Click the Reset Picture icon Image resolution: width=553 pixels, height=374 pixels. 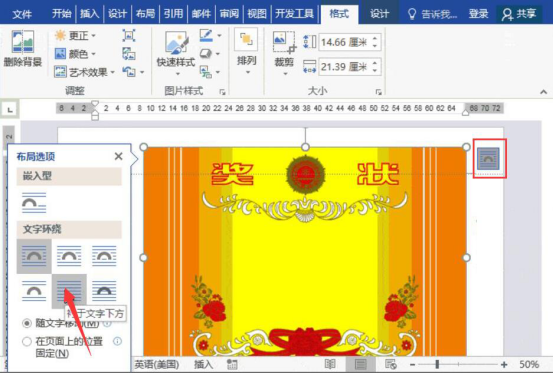click(x=128, y=72)
